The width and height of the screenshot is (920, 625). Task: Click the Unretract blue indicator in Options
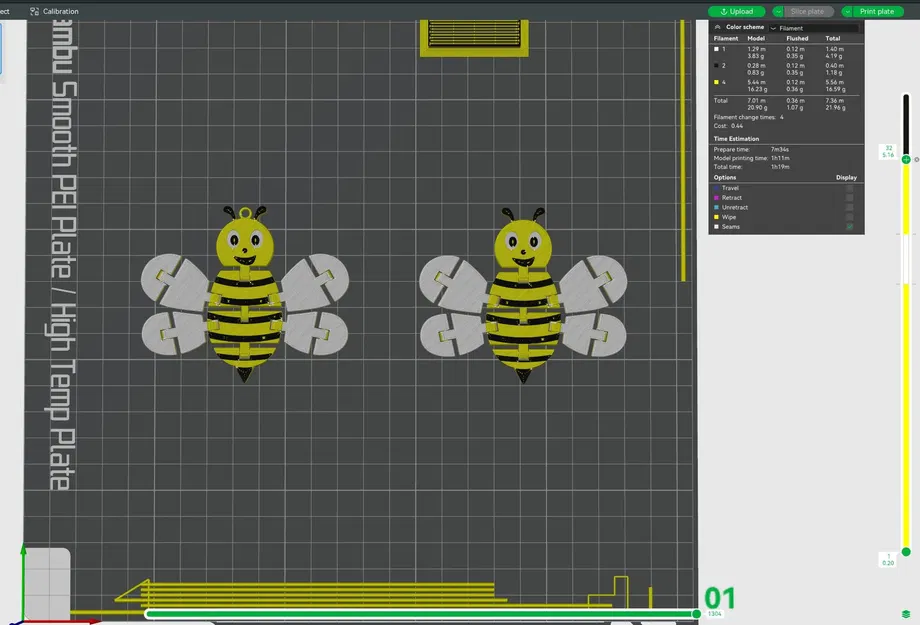click(716, 207)
